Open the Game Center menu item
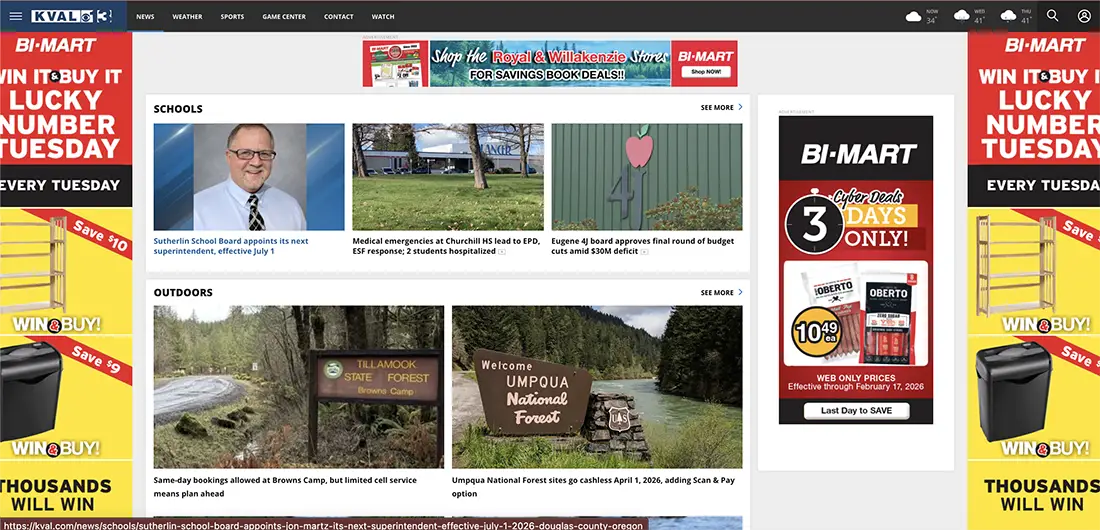This screenshot has width=1100, height=530. click(284, 16)
